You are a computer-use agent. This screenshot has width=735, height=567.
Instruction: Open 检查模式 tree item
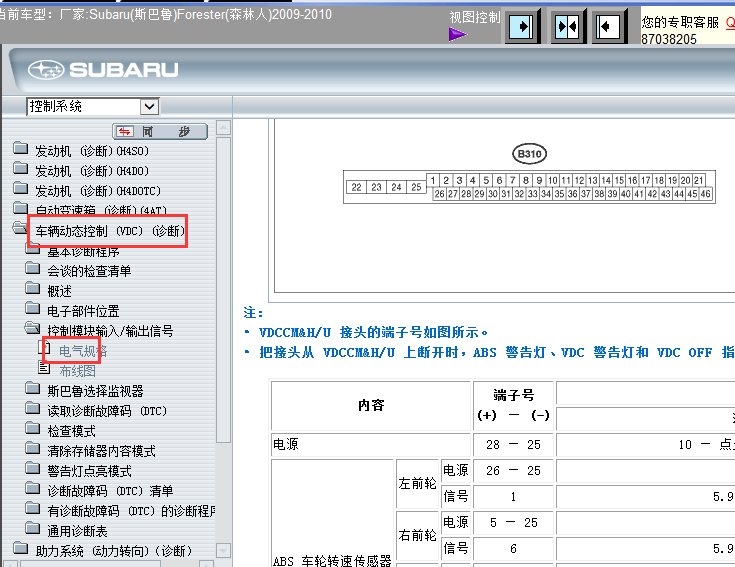[x=71, y=431]
